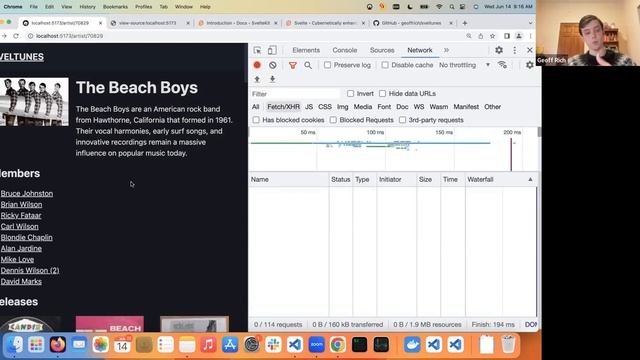Open App Store from the dock
Screen dimensions: 640x360
(230, 344)
